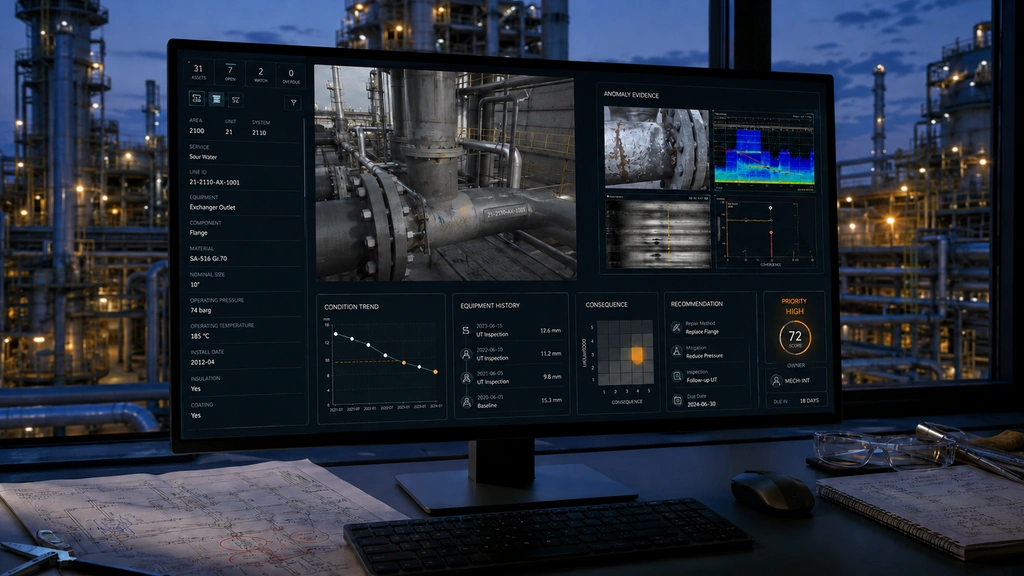Click the last orange point on Condition Trend
The height and width of the screenshot is (576, 1024).
pyautogui.click(x=436, y=372)
